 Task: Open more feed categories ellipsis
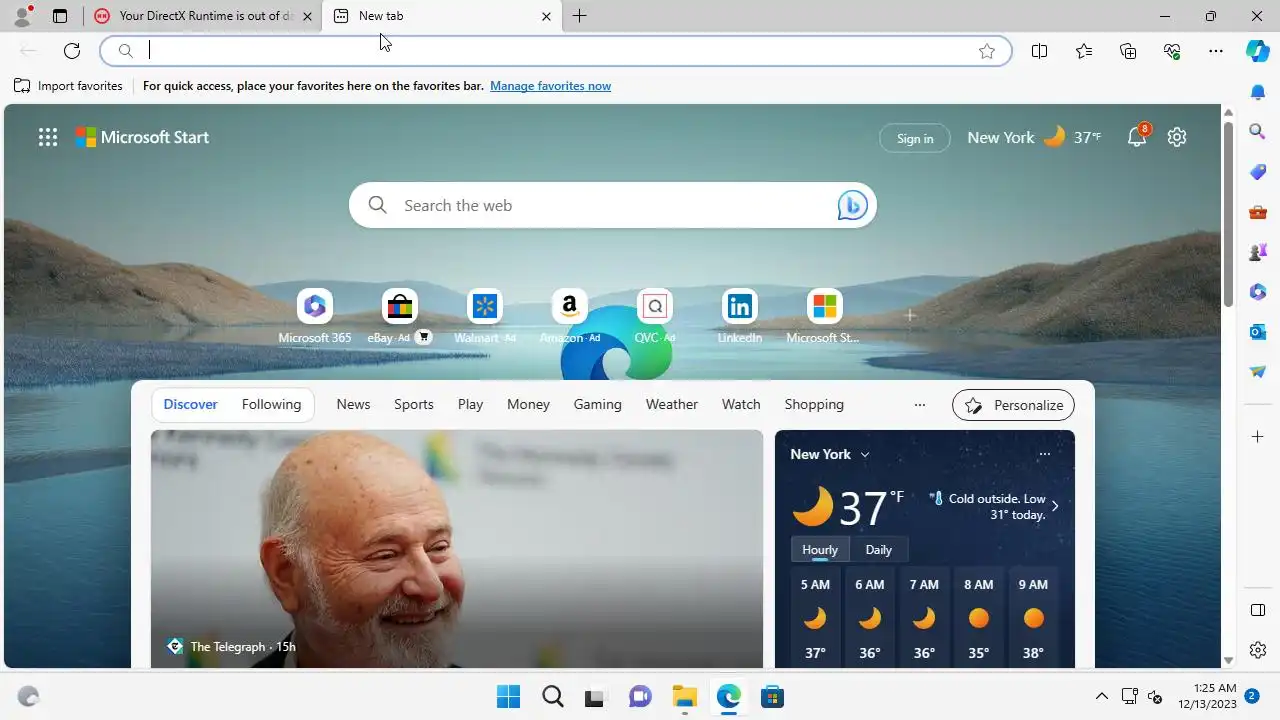click(x=920, y=405)
